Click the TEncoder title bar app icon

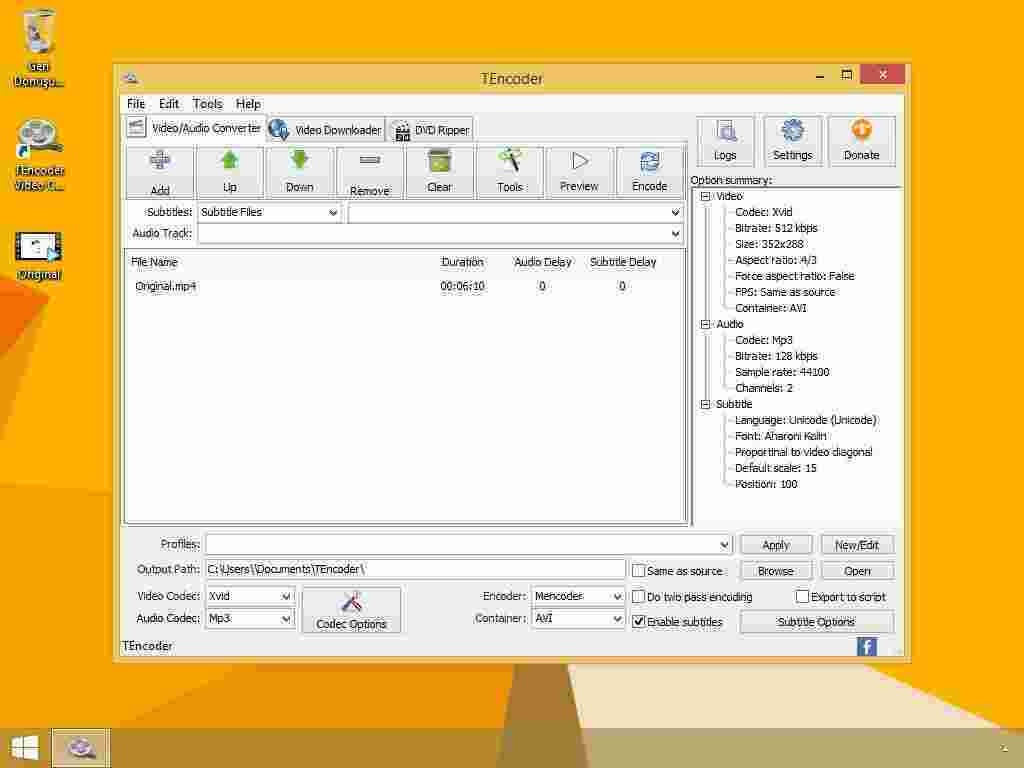click(131, 78)
